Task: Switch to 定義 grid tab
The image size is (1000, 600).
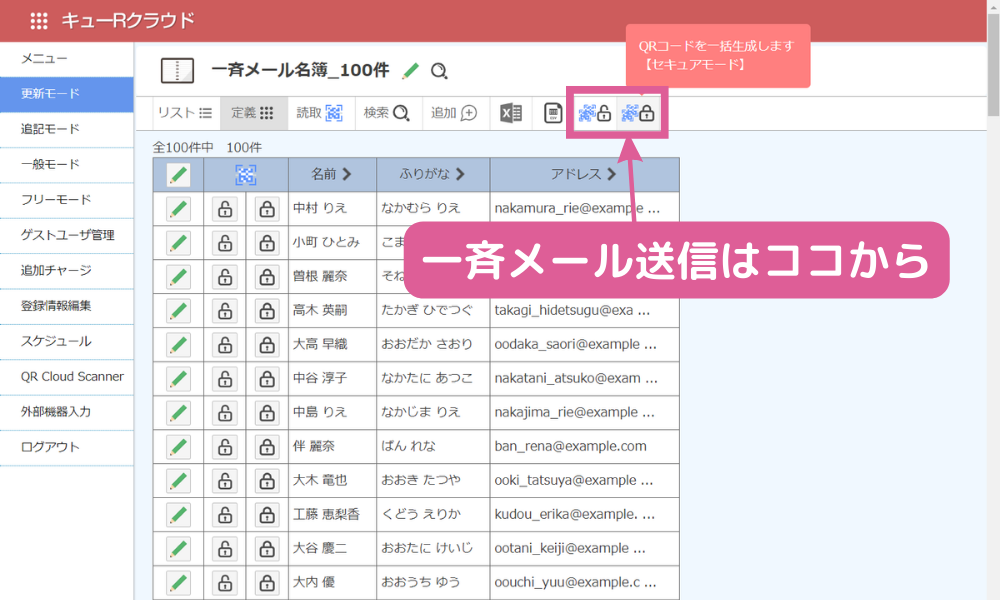Action: tap(253, 113)
